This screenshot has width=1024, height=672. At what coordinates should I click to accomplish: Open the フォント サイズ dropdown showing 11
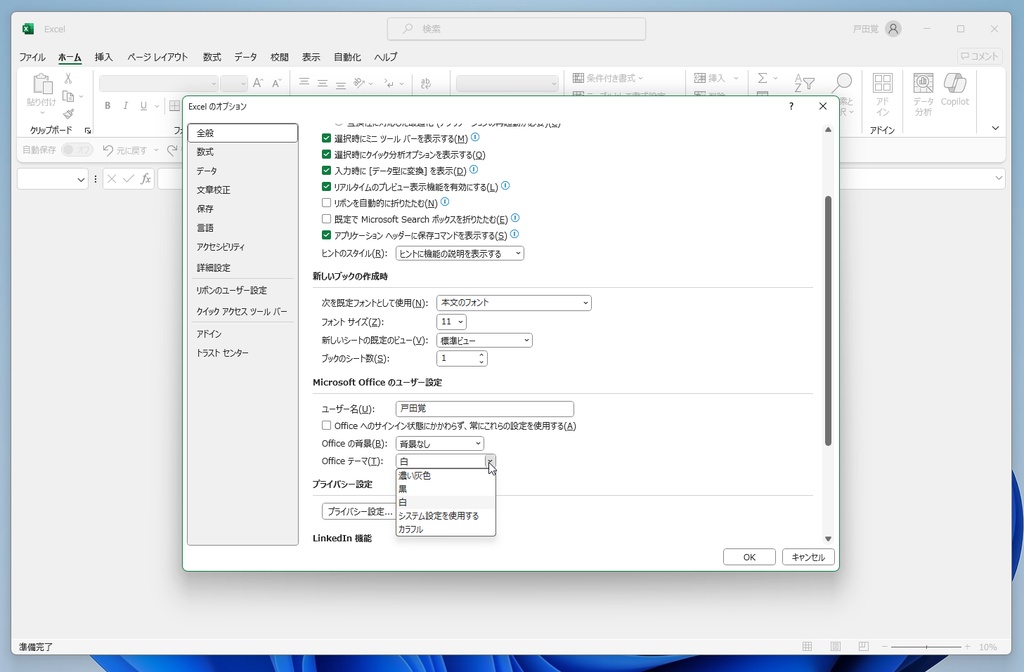pos(451,322)
